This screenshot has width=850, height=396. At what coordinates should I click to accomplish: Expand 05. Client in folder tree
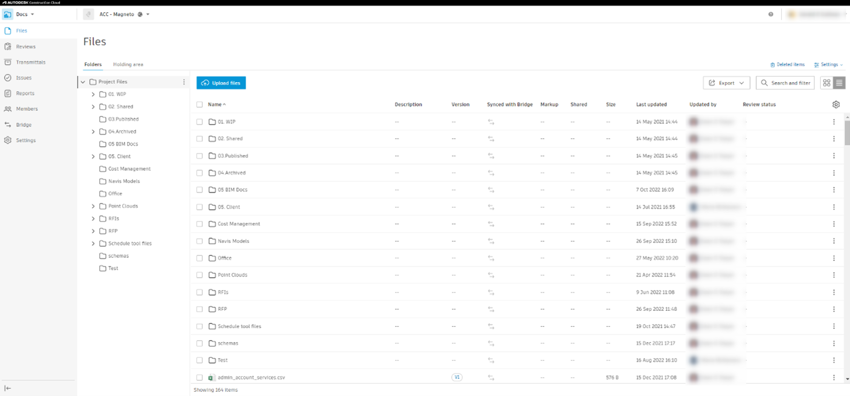click(93, 157)
